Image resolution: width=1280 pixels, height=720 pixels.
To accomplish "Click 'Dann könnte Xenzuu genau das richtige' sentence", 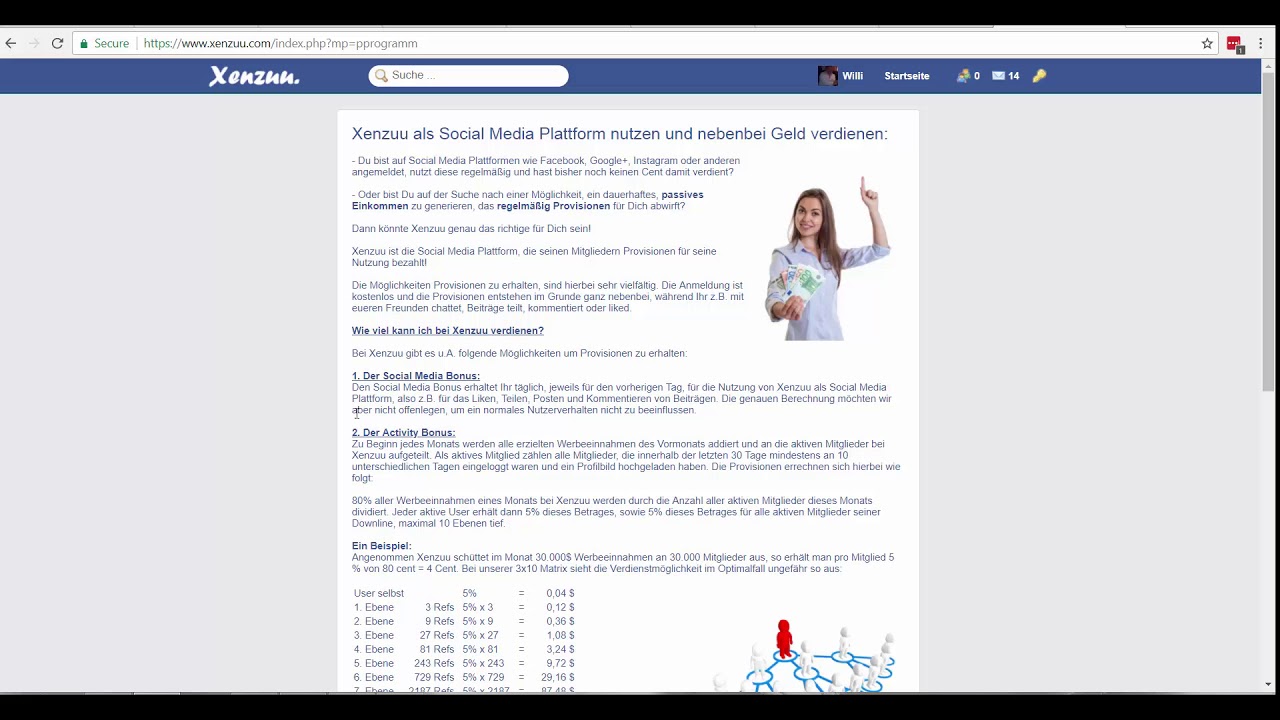I will 471,229.
